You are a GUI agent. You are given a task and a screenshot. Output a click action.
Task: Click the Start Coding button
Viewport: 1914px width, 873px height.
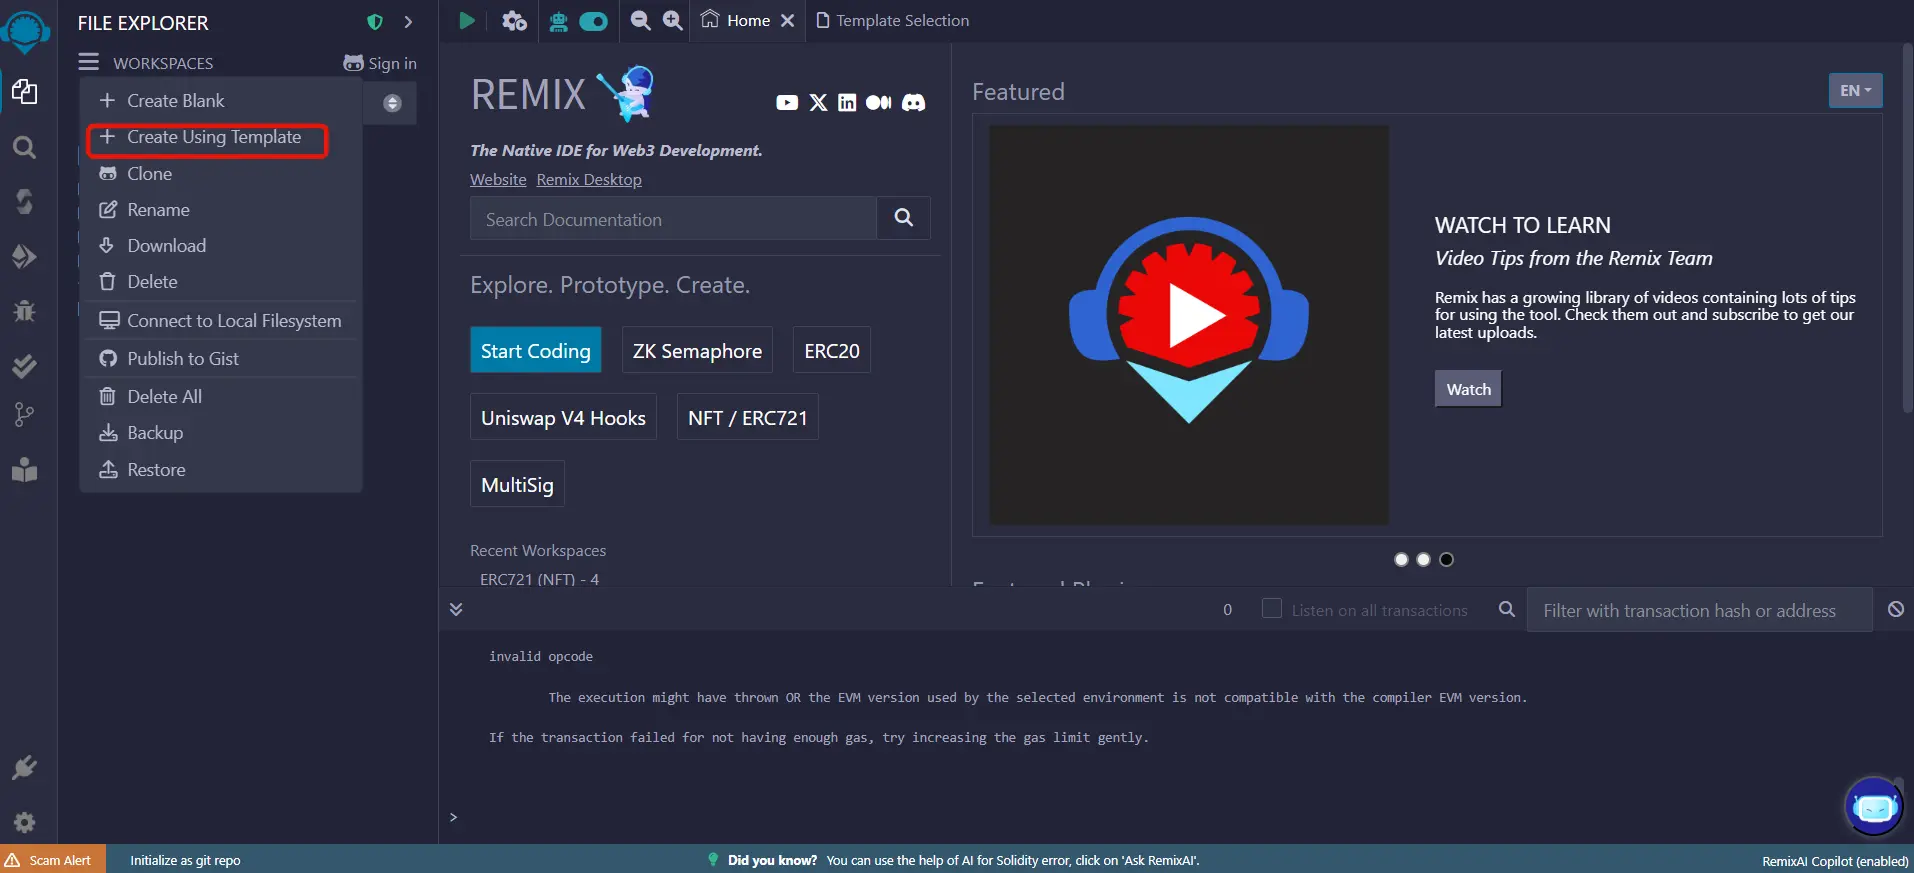tap(536, 350)
